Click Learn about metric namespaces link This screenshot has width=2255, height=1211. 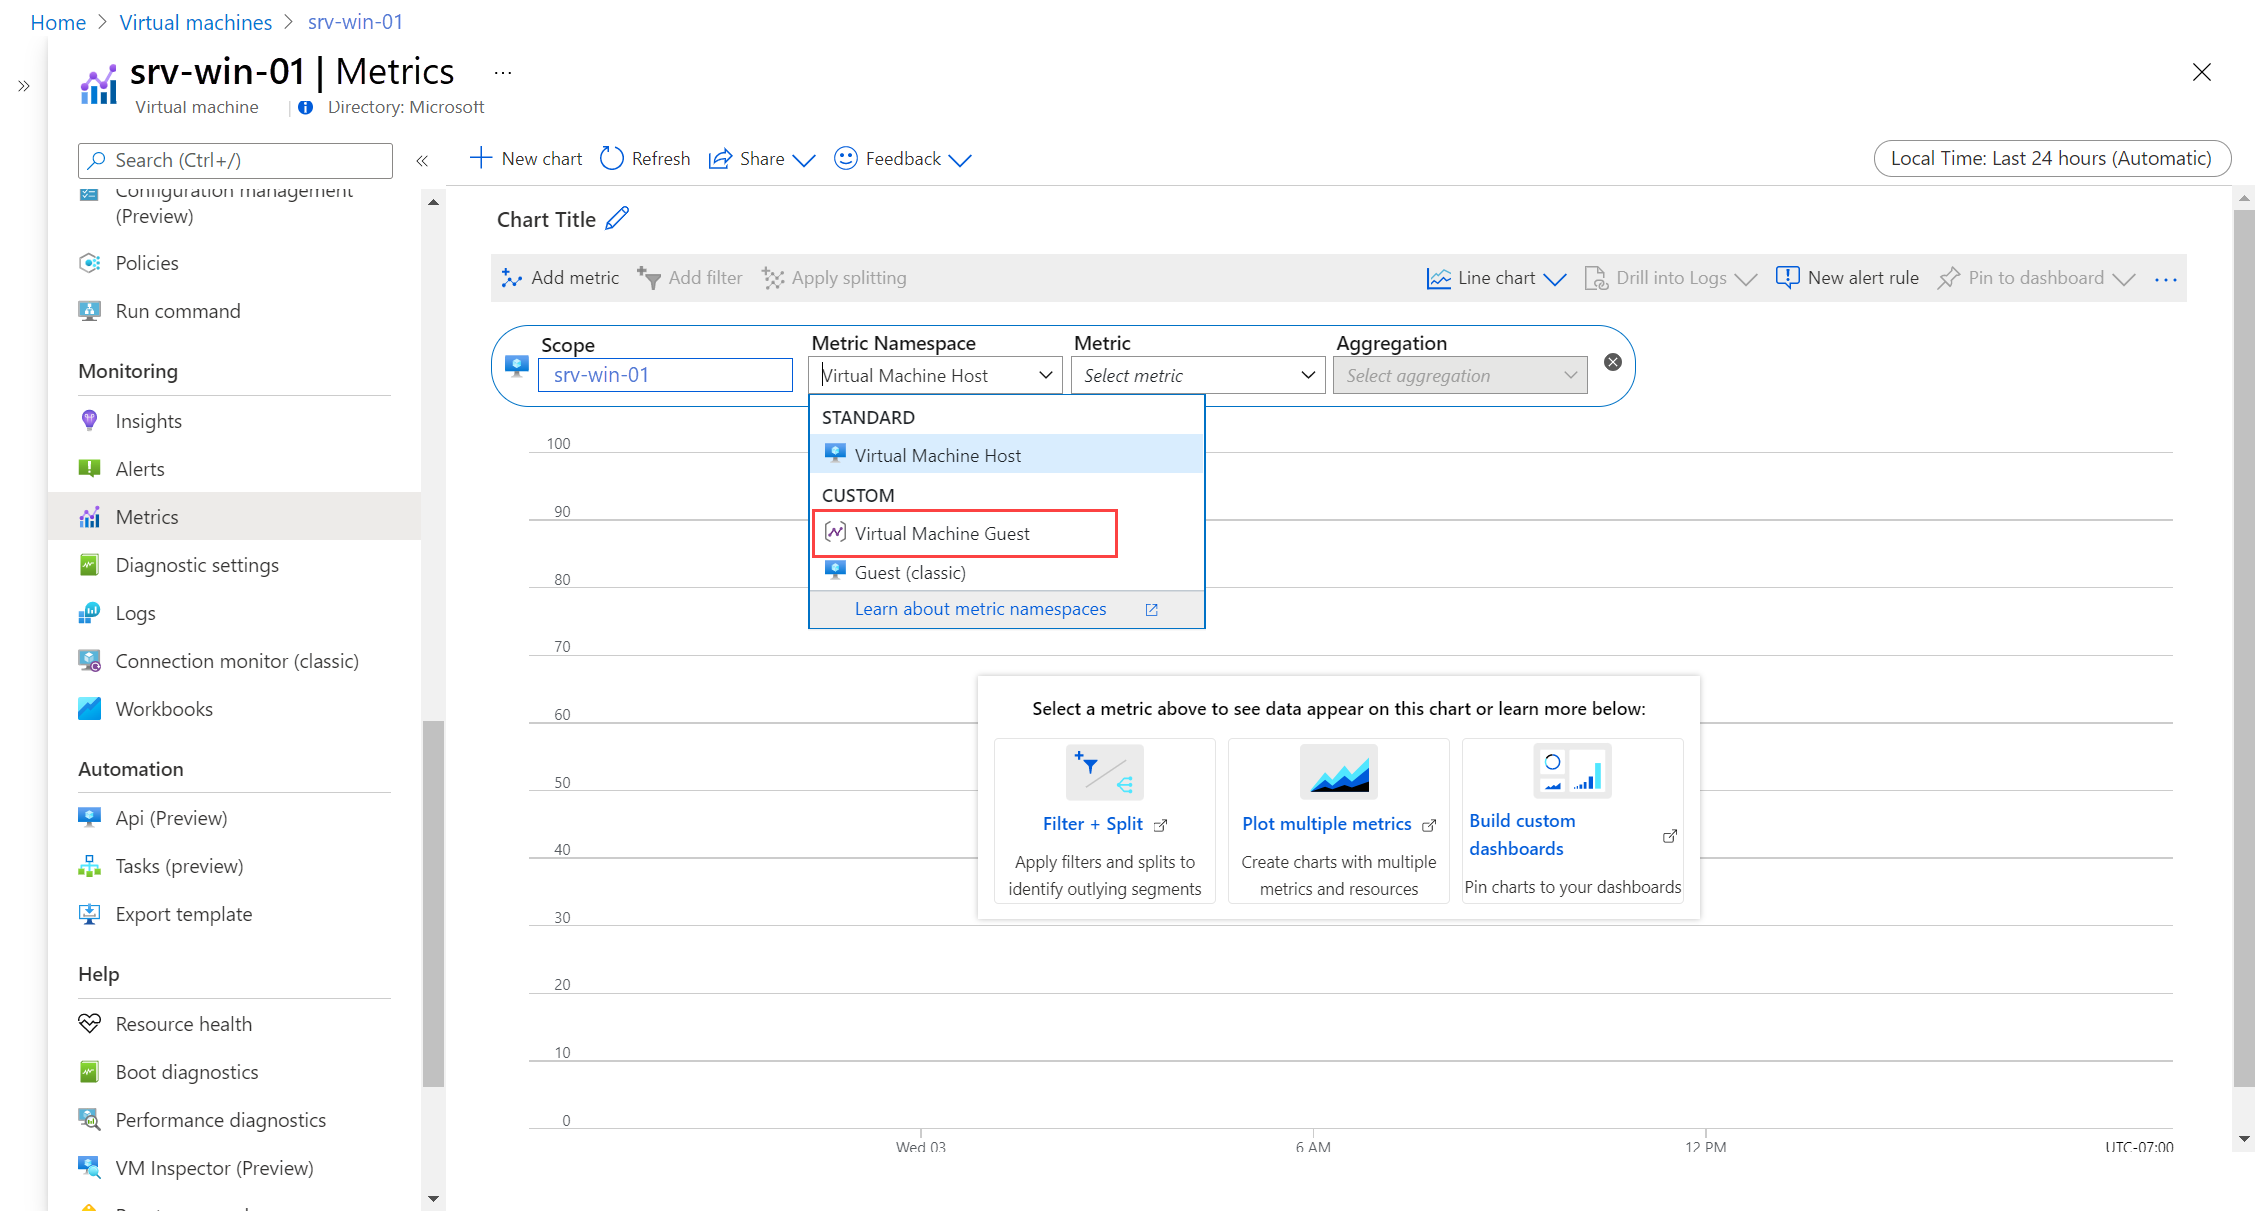(980, 609)
